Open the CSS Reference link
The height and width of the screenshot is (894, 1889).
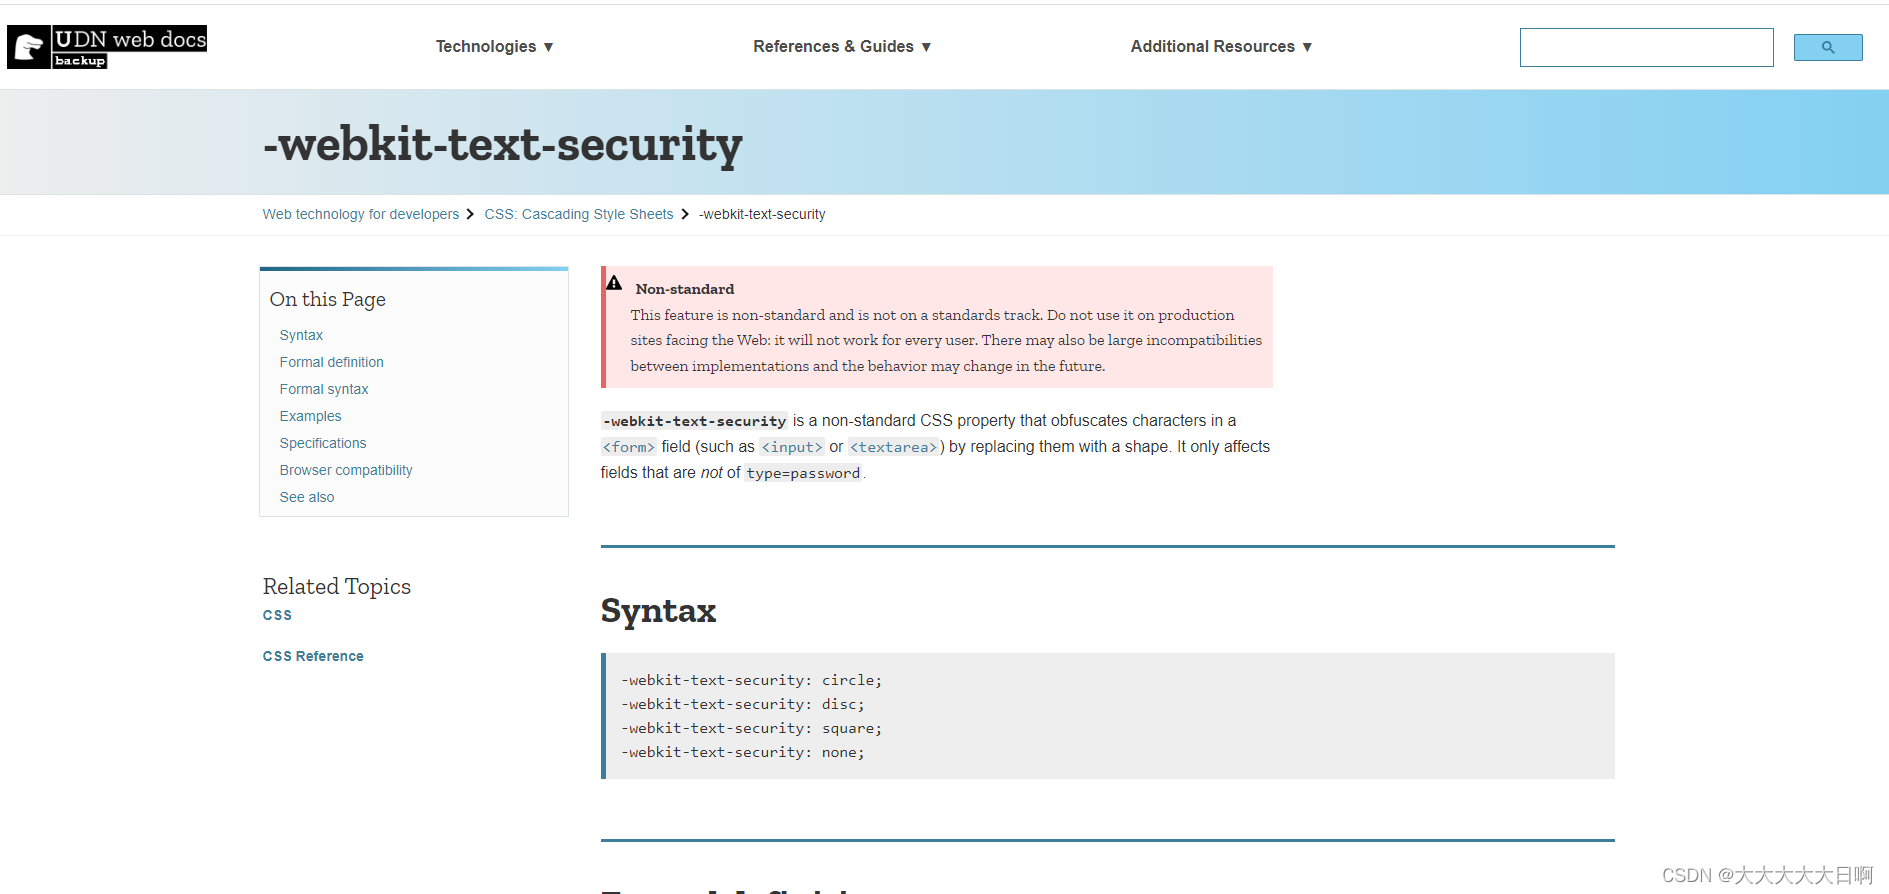coord(313,656)
